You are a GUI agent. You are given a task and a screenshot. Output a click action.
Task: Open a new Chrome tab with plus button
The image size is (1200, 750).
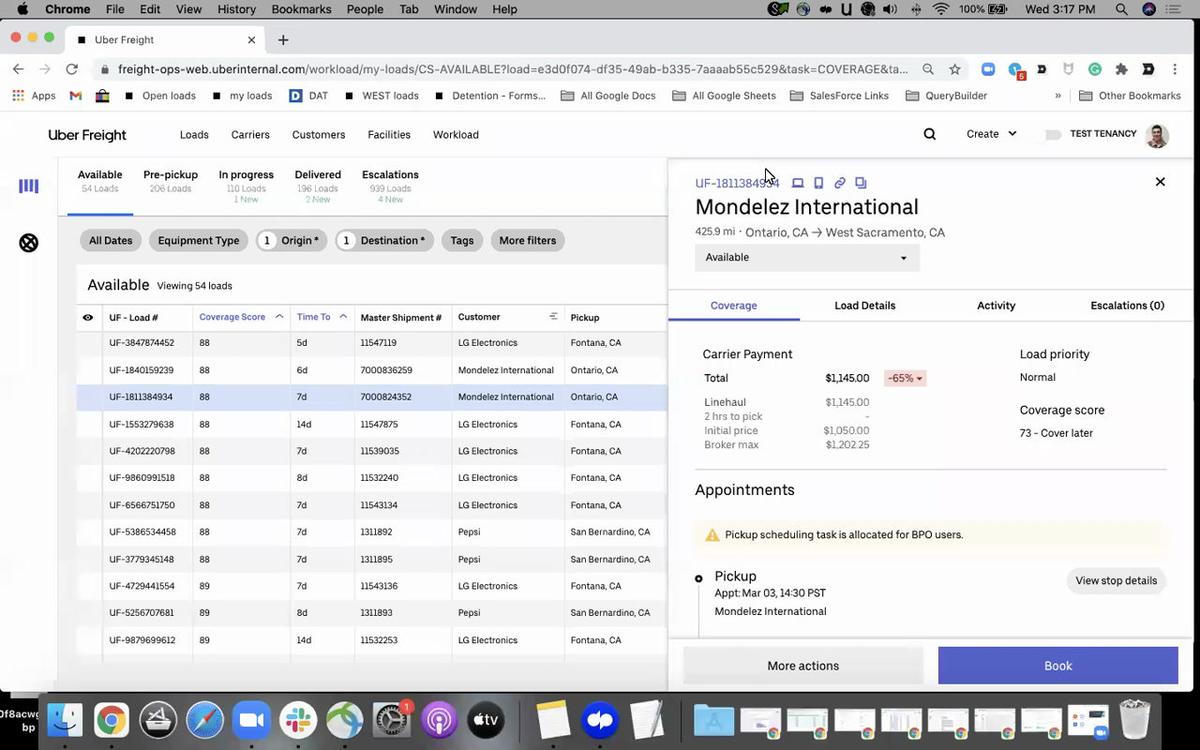[283, 40]
